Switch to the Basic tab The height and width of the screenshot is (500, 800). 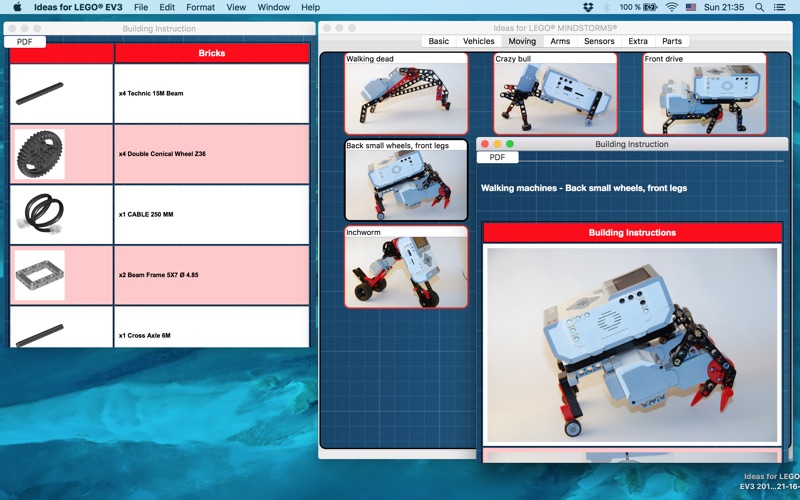439,41
